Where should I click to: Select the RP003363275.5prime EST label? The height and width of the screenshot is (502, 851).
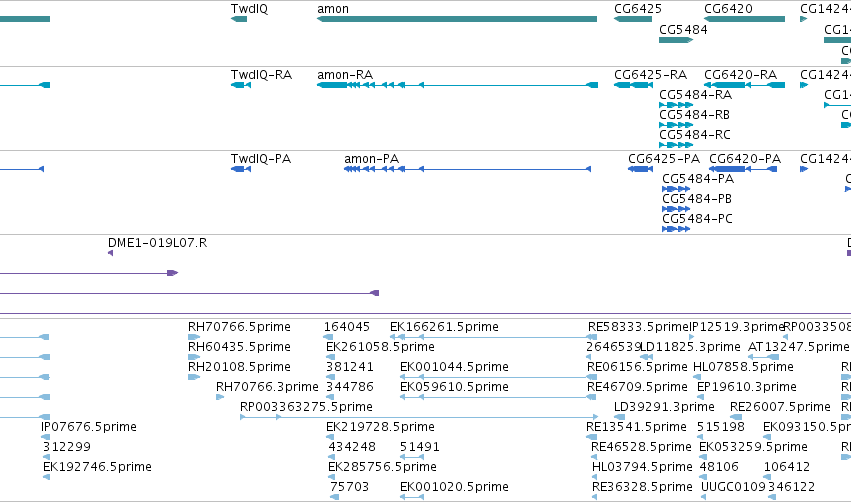[306, 407]
